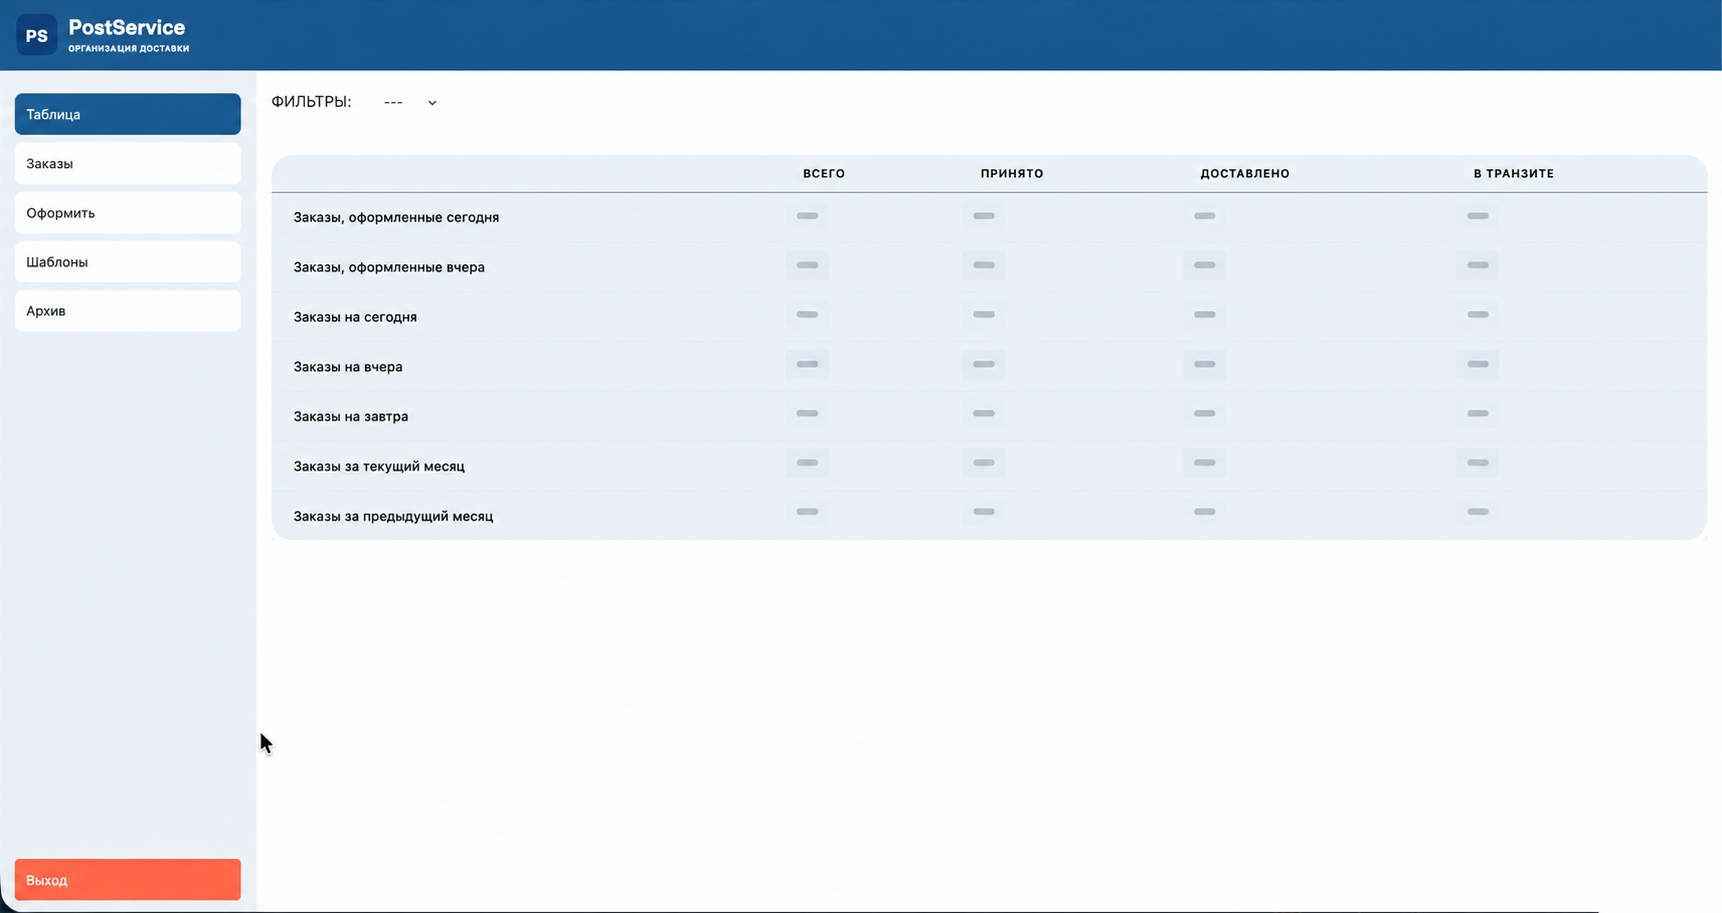Open Шаблоны from the sidebar
The height and width of the screenshot is (913, 1722).
coord(128,261)
